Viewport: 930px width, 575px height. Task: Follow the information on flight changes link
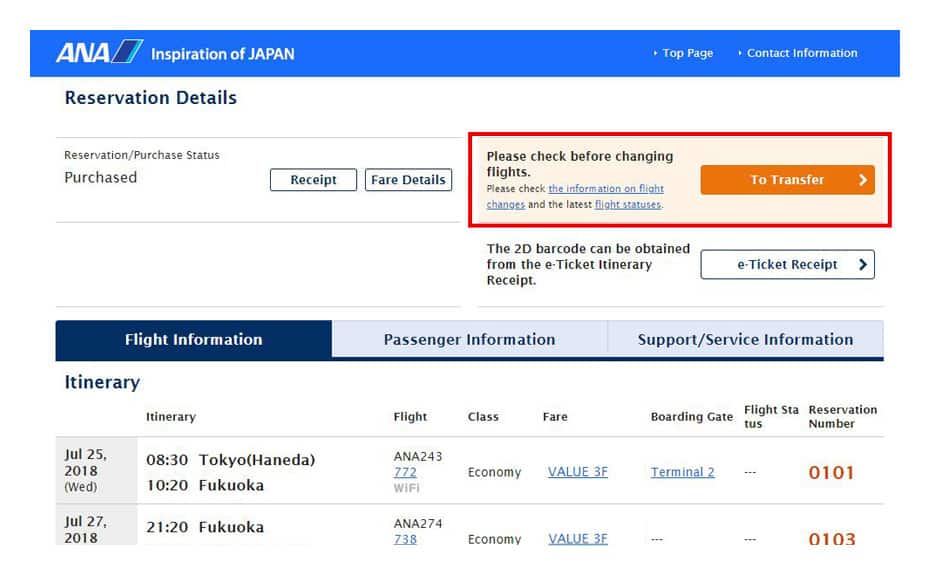[x=605, y=189]
